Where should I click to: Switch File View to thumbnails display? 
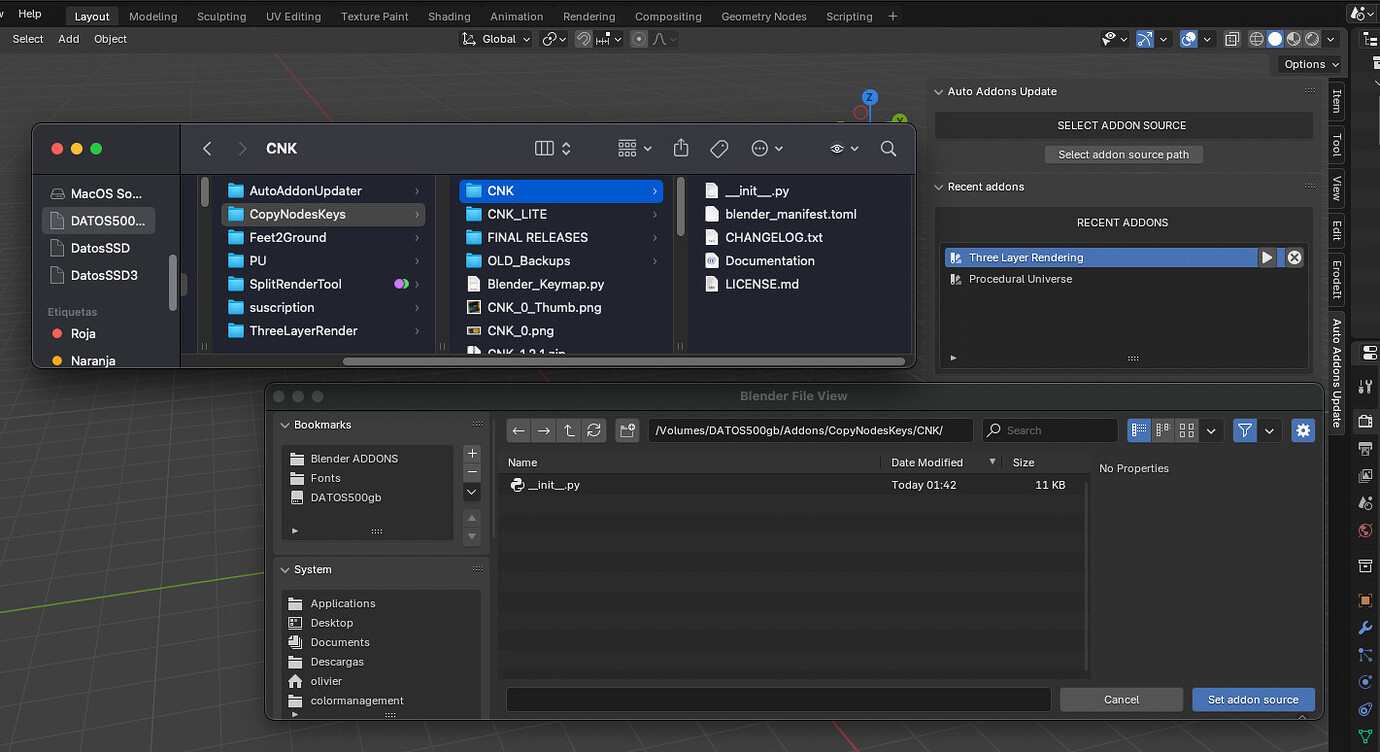tap(1187, 430)
